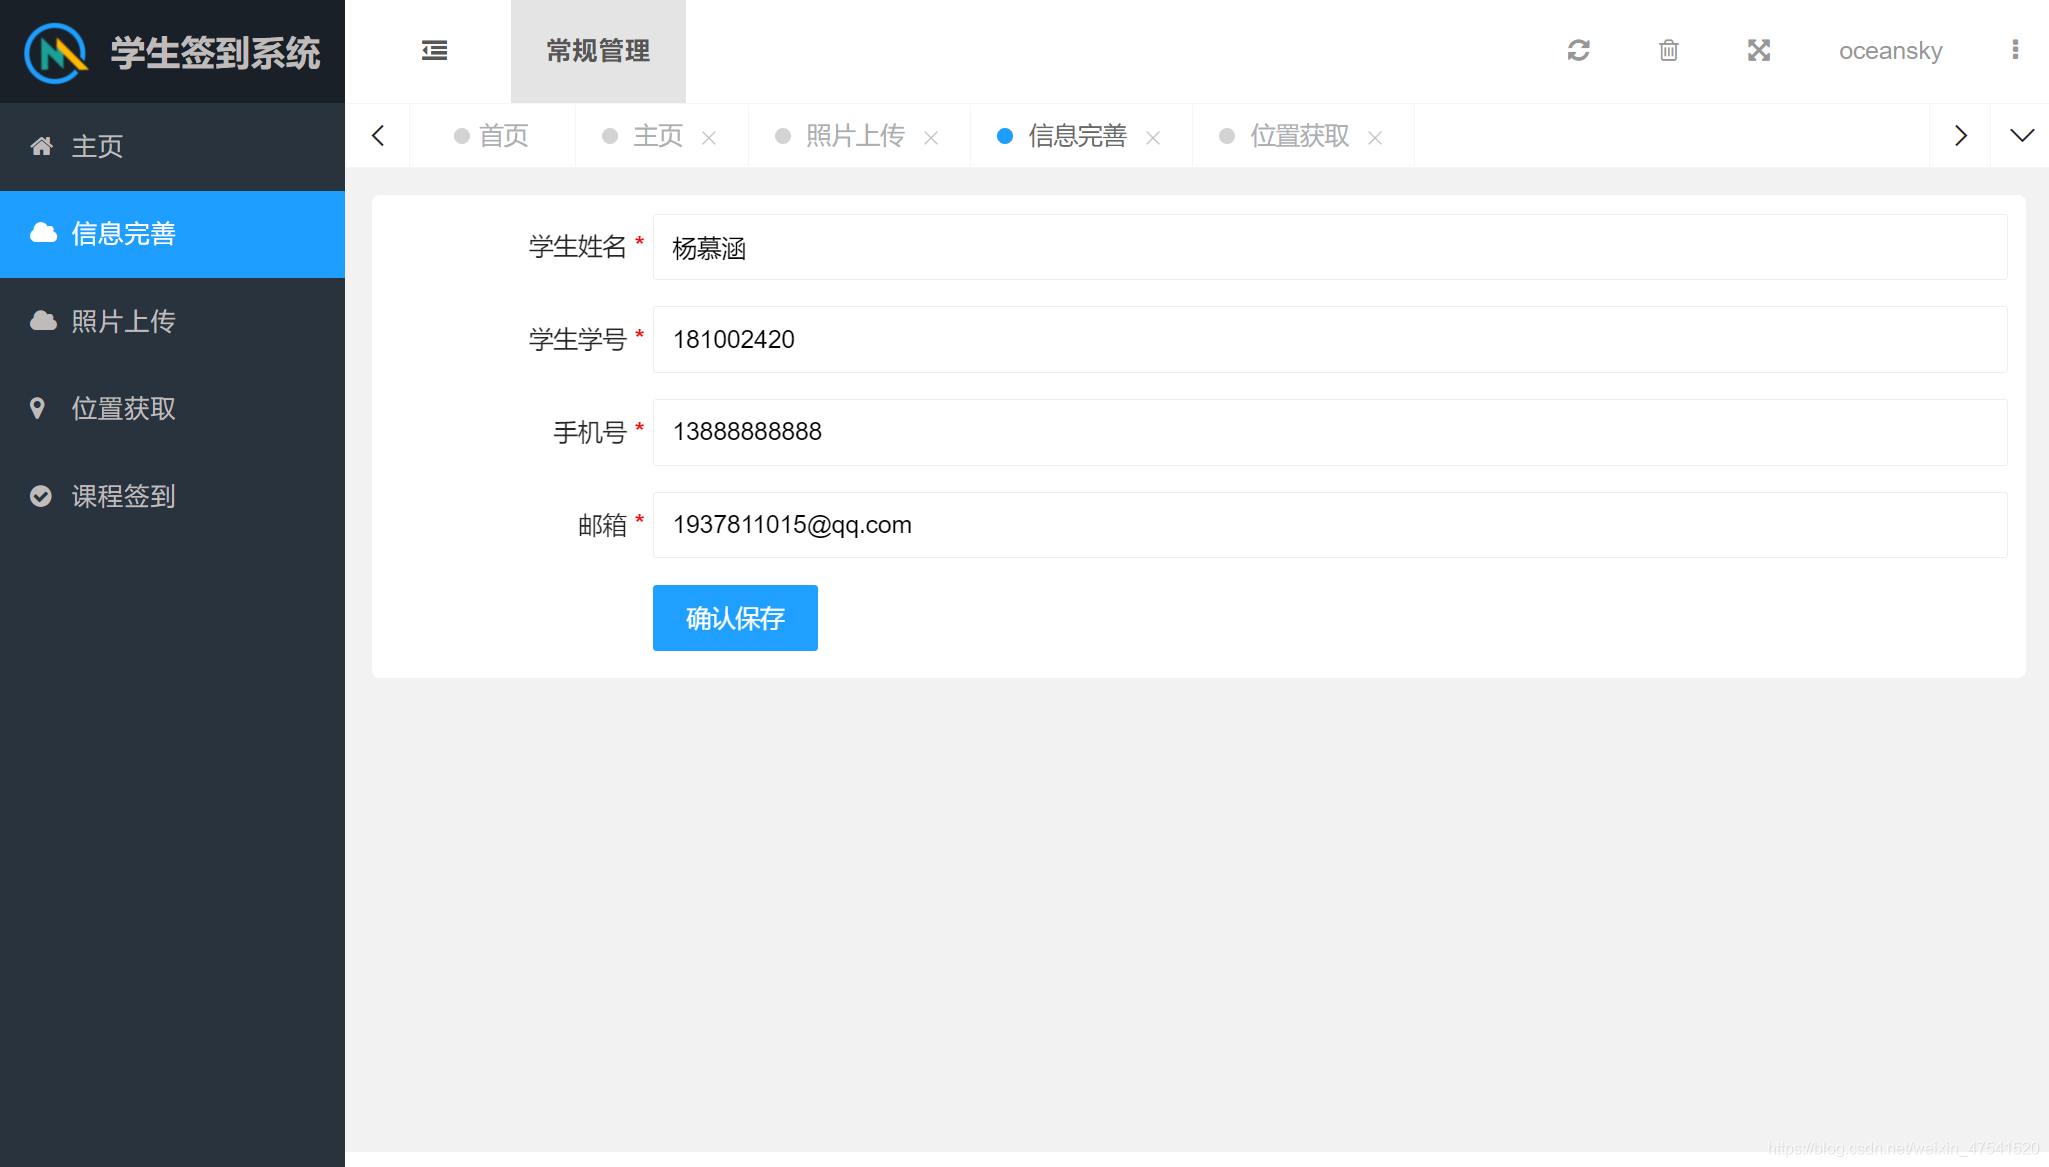Click the refresh icon in the top toolbar
The height and width of the screenshot is (1167, 2049).
1578,50
